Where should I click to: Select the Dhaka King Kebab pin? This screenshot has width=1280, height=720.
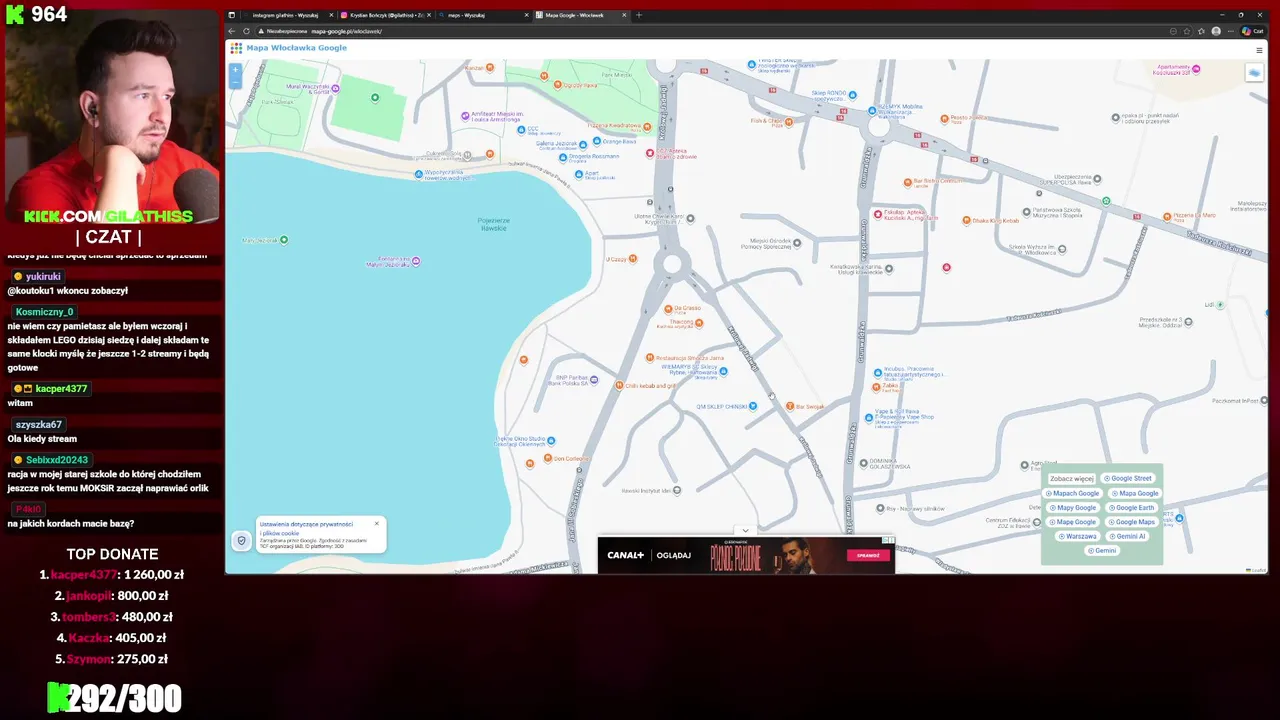pyautogui.click(x=966, y=220)
